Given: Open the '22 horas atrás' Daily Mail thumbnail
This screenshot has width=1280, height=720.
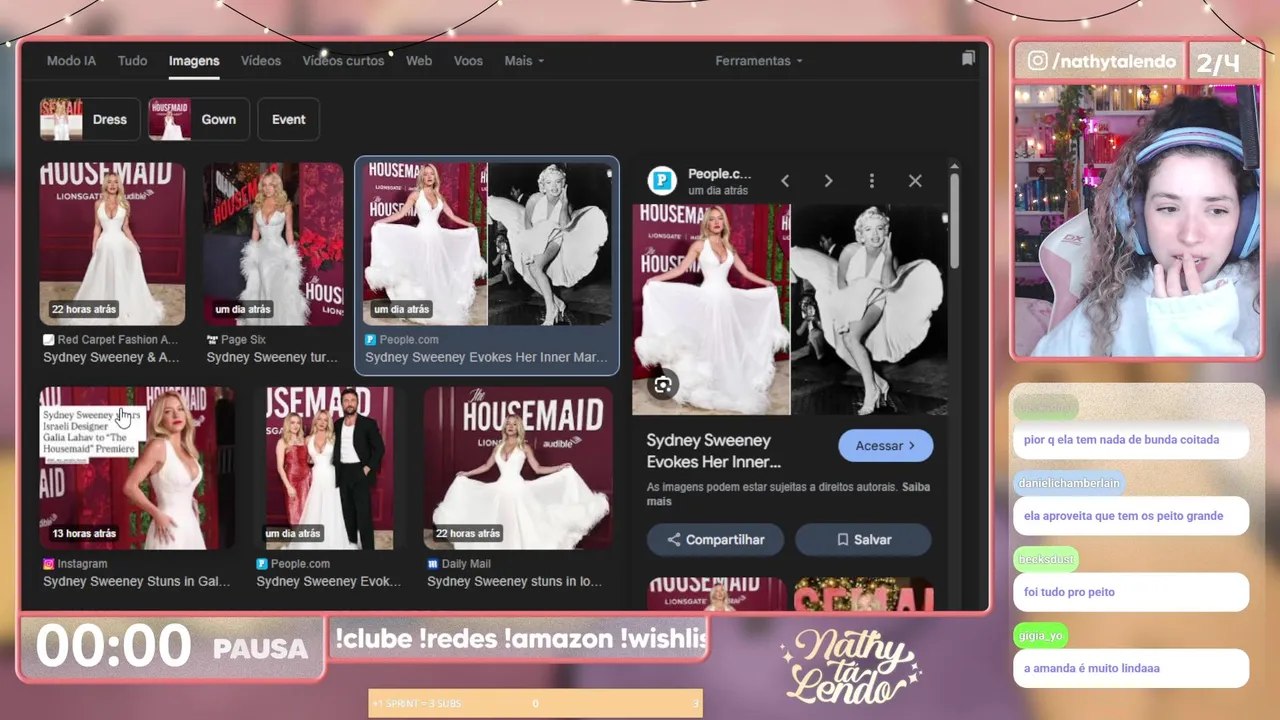Looking at the screenshot, I should [x=518, y=468].
